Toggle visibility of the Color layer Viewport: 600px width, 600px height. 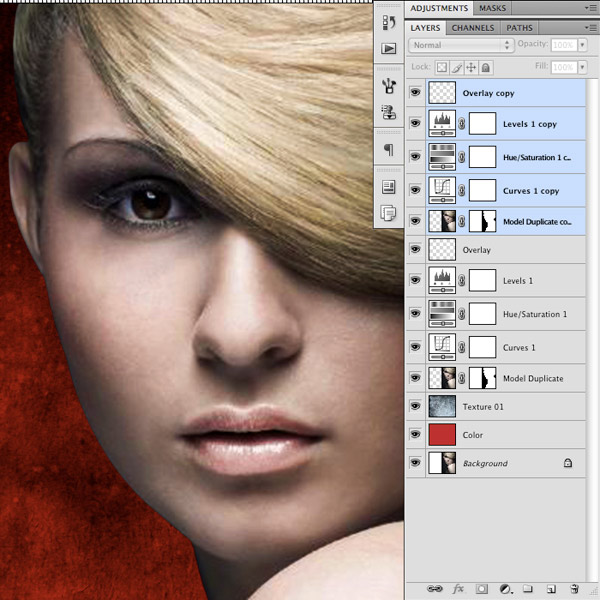click(x=416, y=435)
